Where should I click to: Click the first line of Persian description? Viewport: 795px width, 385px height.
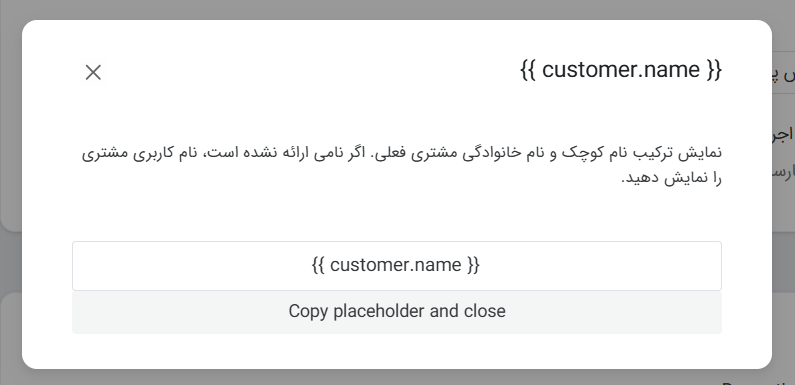[x=402, y=153]
